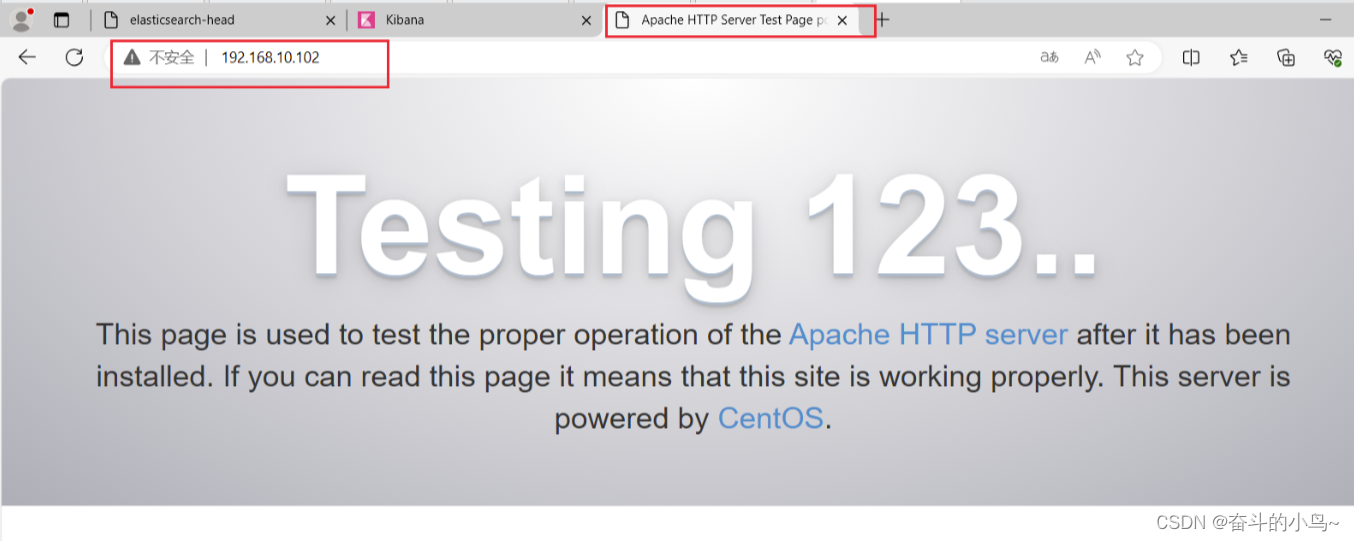Click the browser back arrow
This screenshot has height=541, width=1354.
tap(27, 57)
